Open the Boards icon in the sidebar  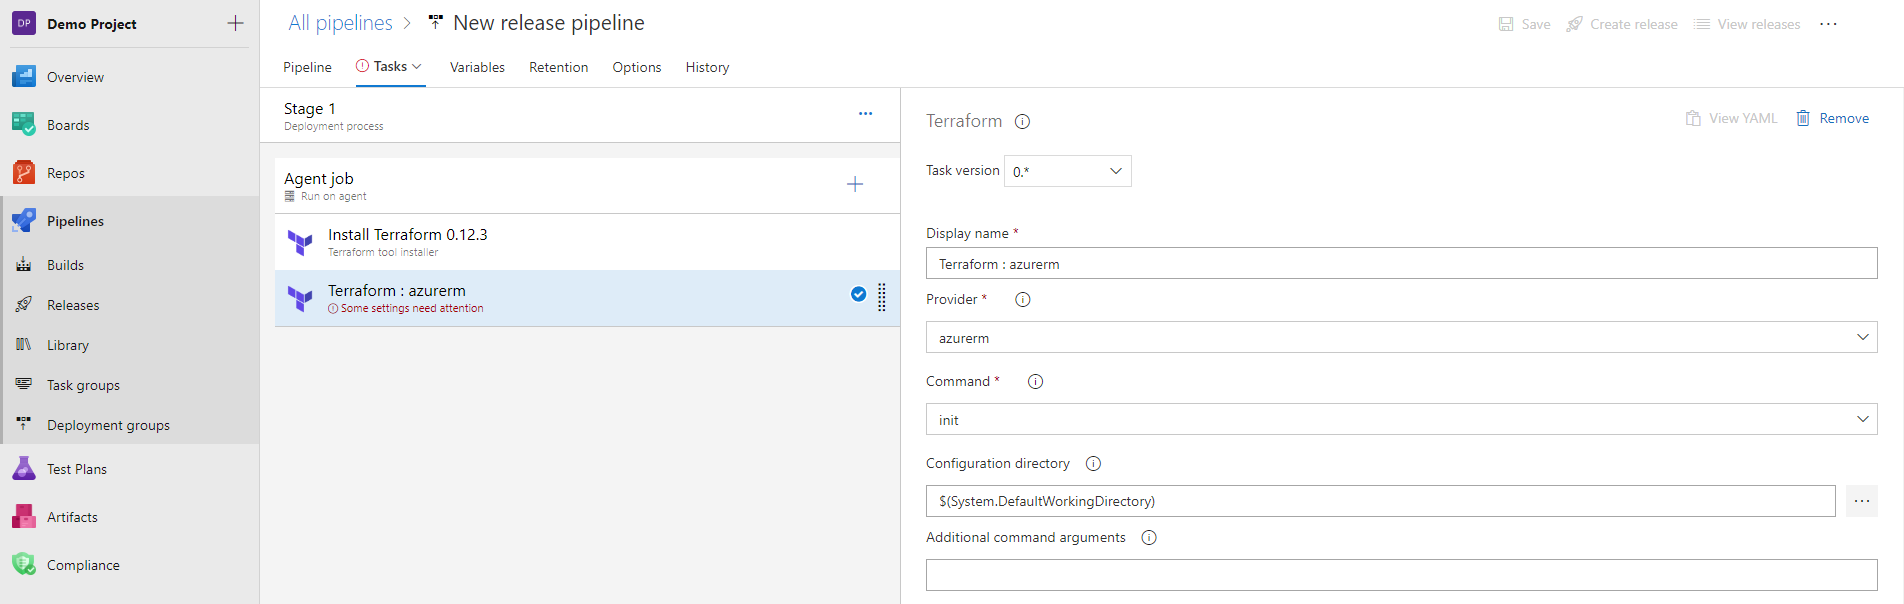pyautogui.click(x=24, y=125)
